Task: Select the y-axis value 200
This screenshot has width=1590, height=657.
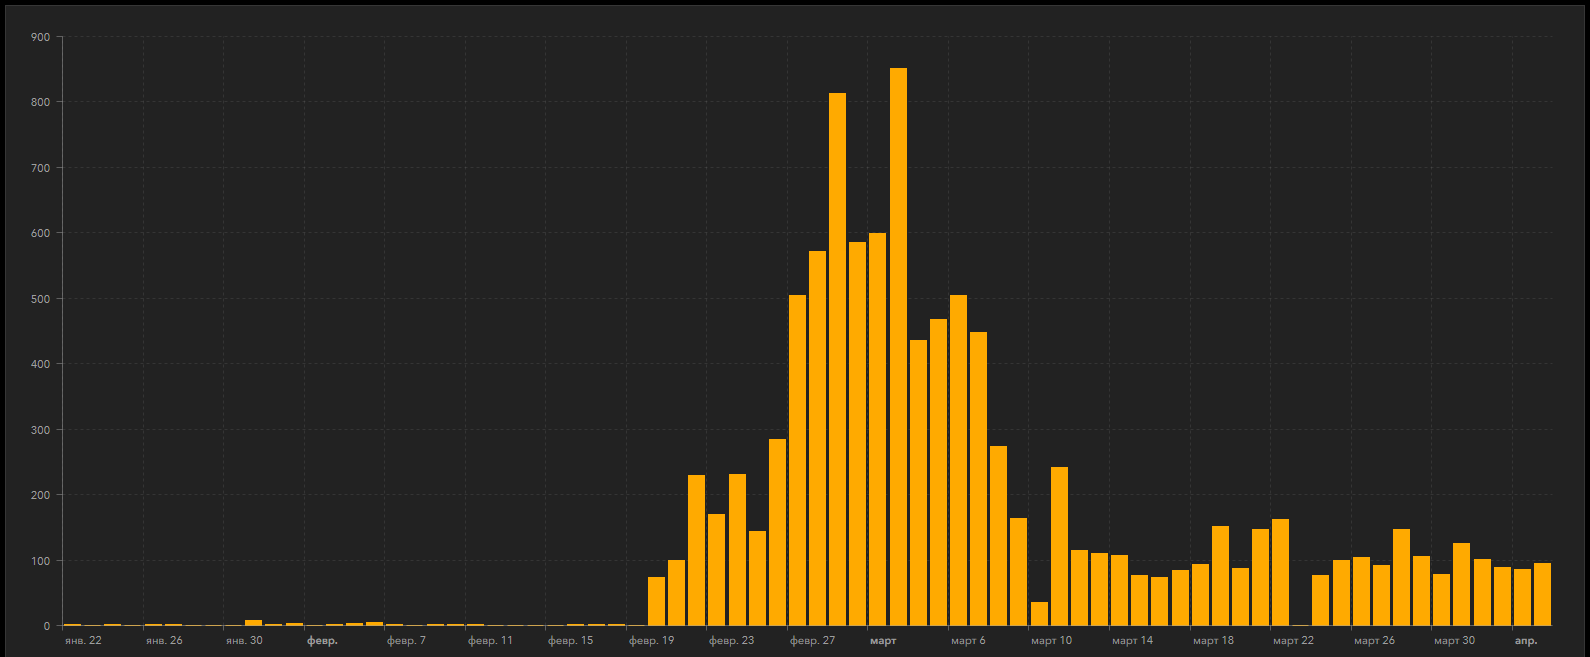Action: coord(40,495)
